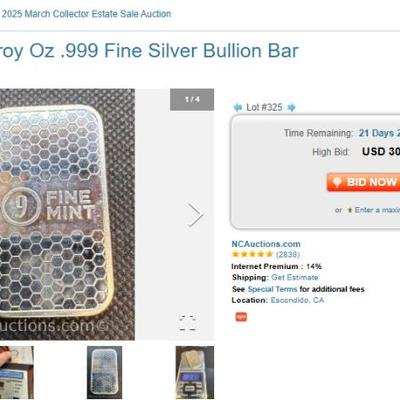Click the 2838 reviews count
The height and width of the screenshot is (400, 400).
pyautogui.click(x=288, y=255)
